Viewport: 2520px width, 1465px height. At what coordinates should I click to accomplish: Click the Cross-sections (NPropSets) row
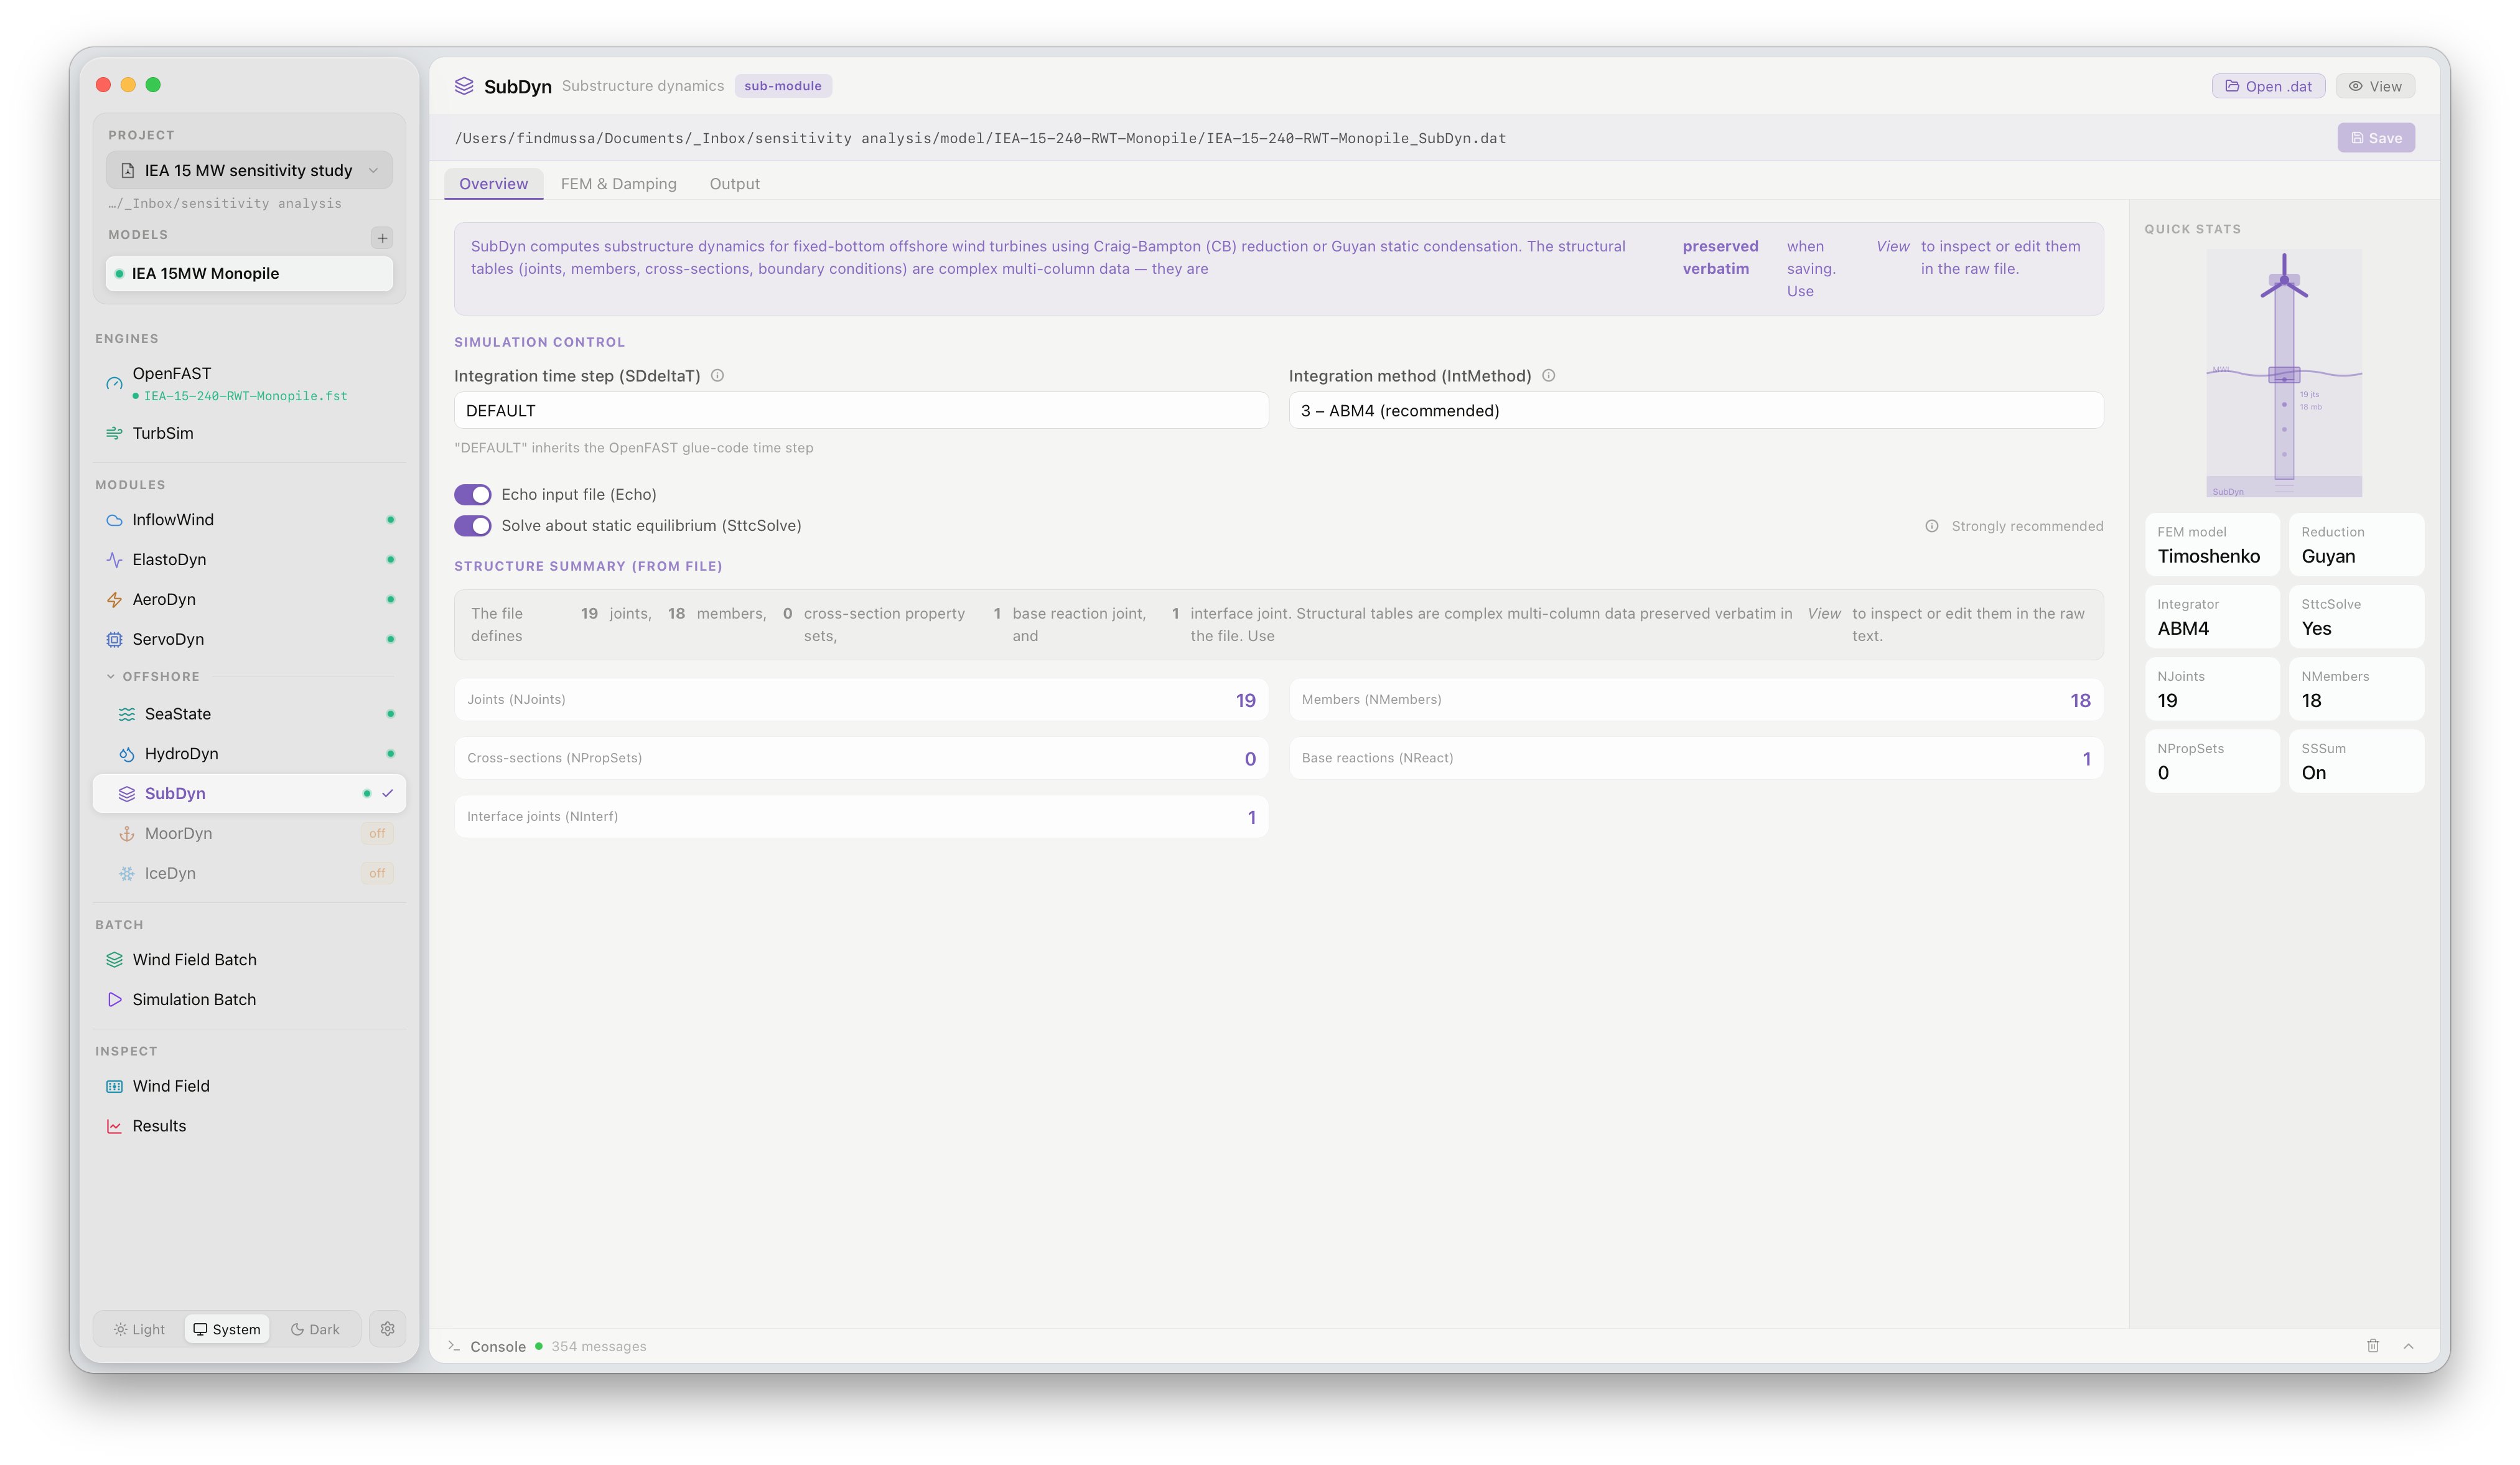[861, 759]
